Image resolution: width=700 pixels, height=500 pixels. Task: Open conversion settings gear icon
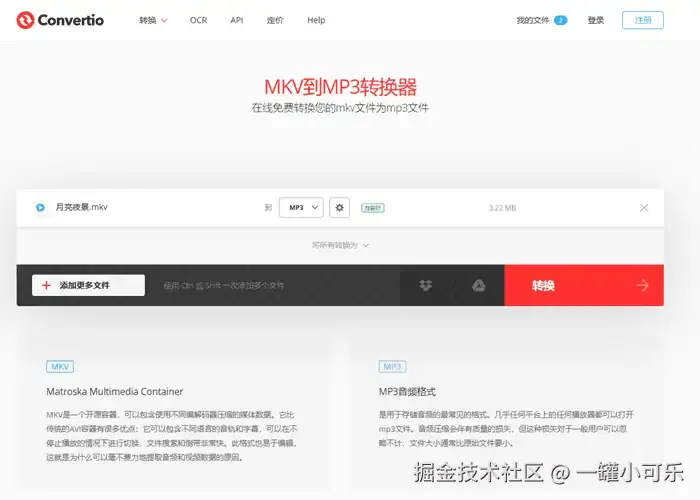pos(339,208)
